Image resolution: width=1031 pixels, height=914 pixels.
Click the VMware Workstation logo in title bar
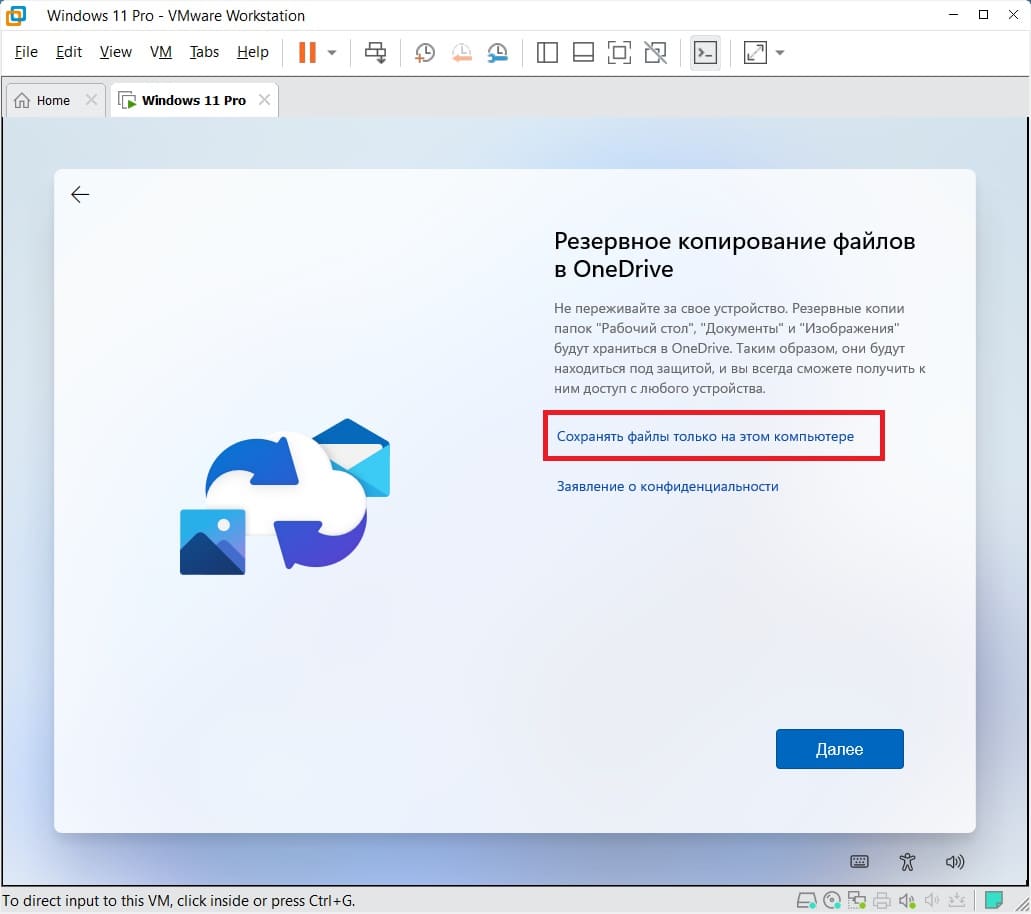click(x=16, y=16)
